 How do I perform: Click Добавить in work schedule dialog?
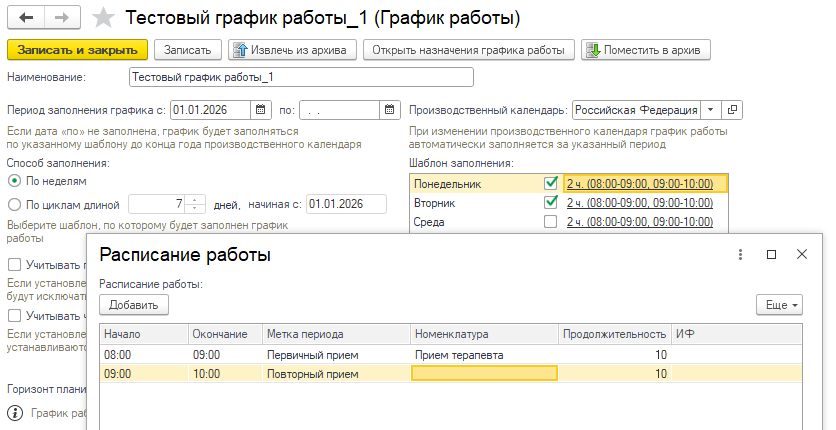[134, 304]
